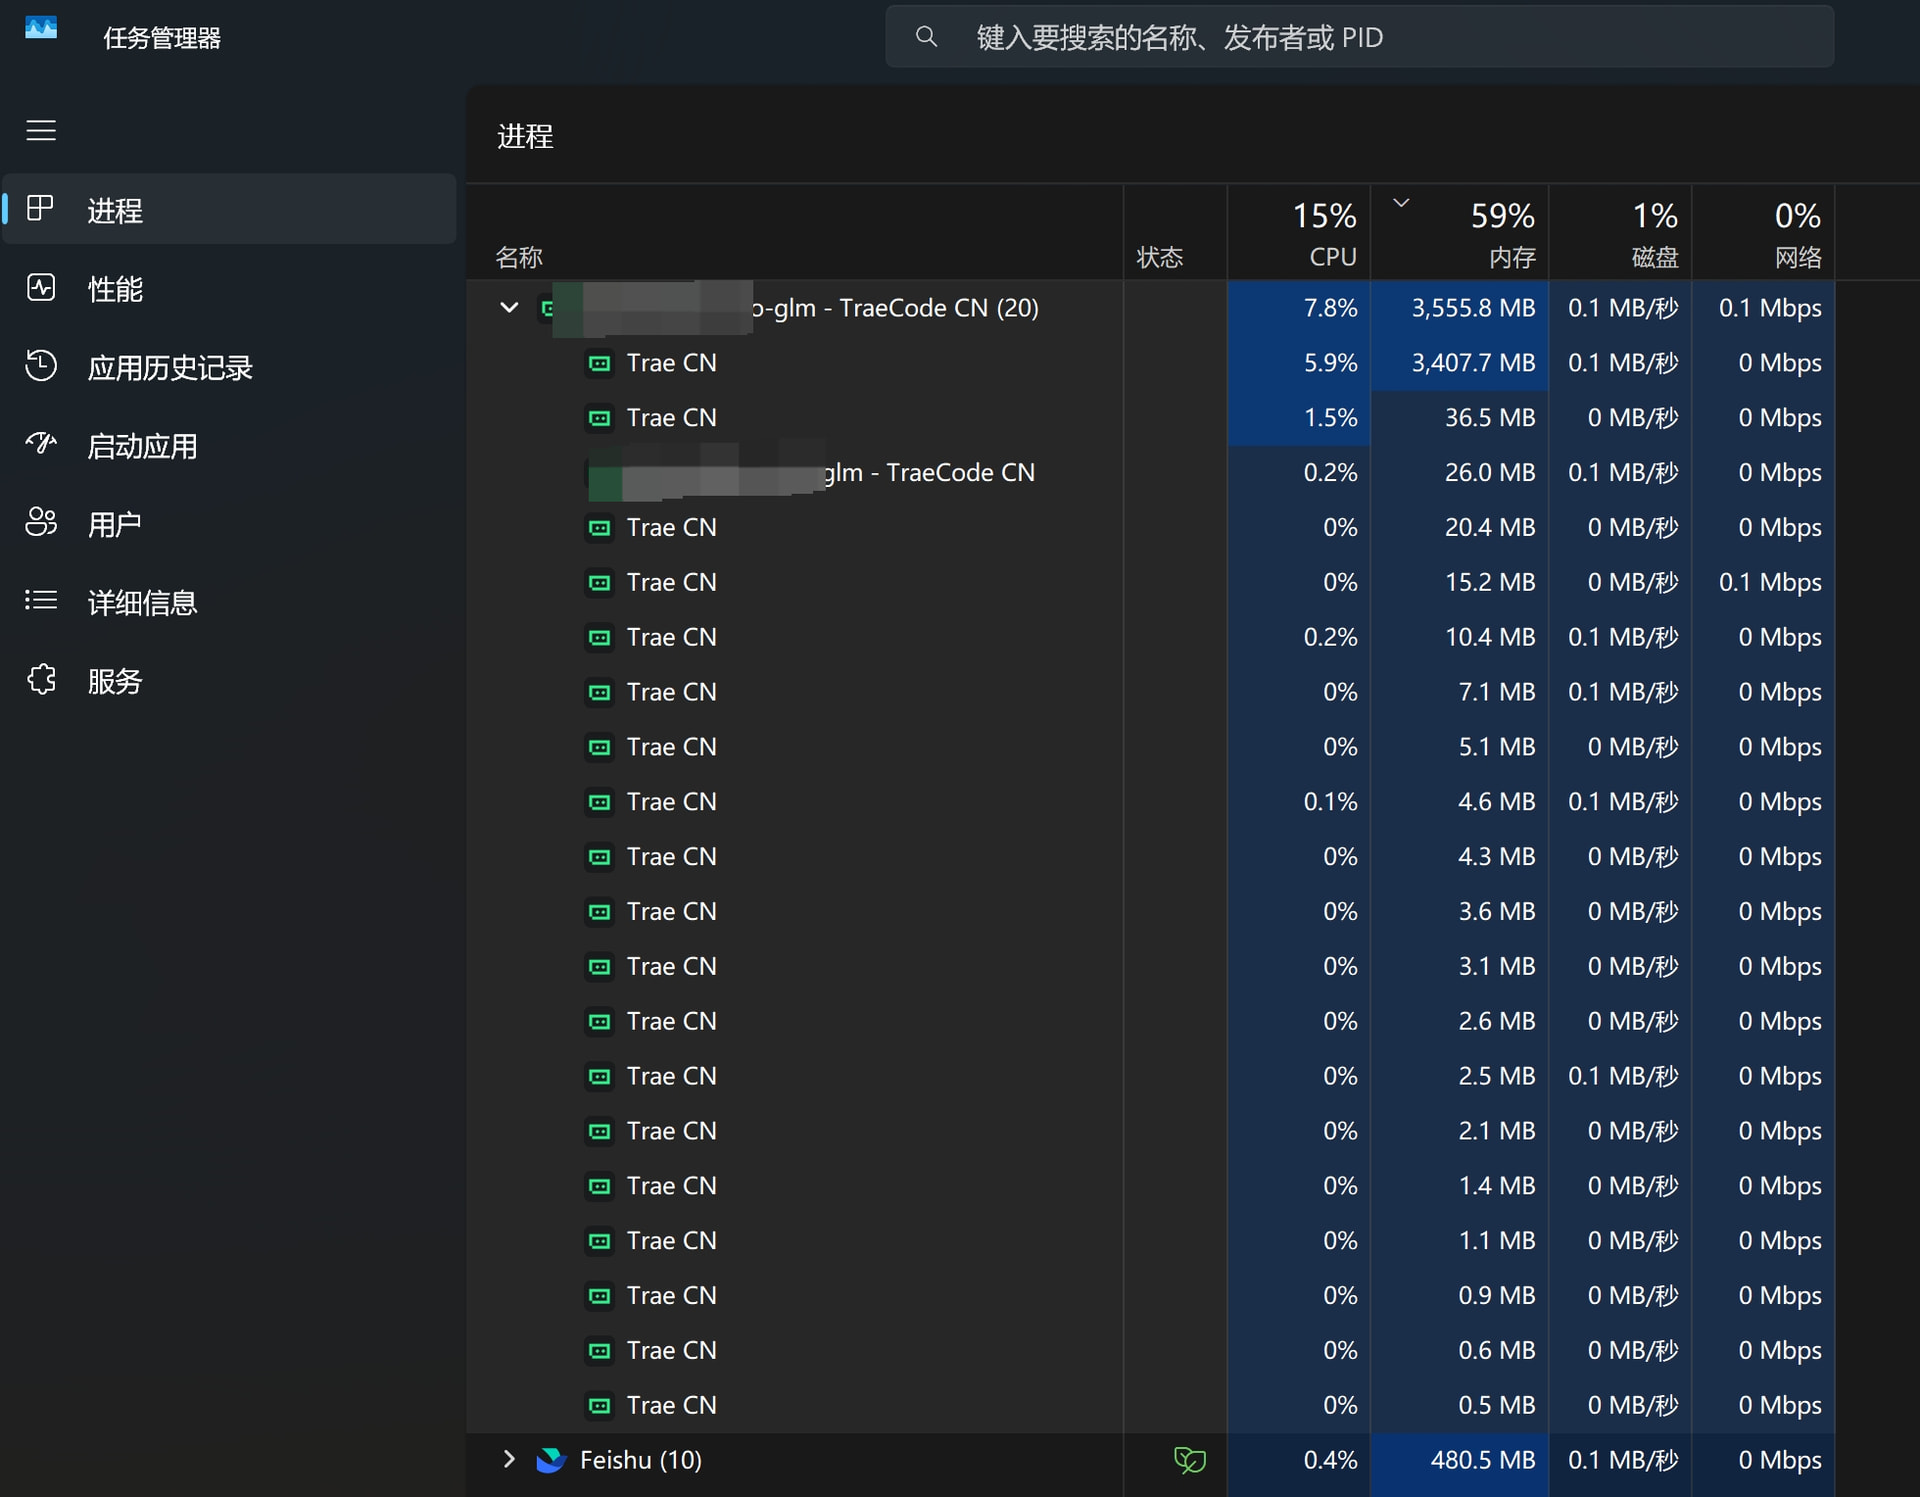This screenshot has width=1920, height=1497.
Task: Open the 服务 (Services) page
Action: click(x=230, y=680)
